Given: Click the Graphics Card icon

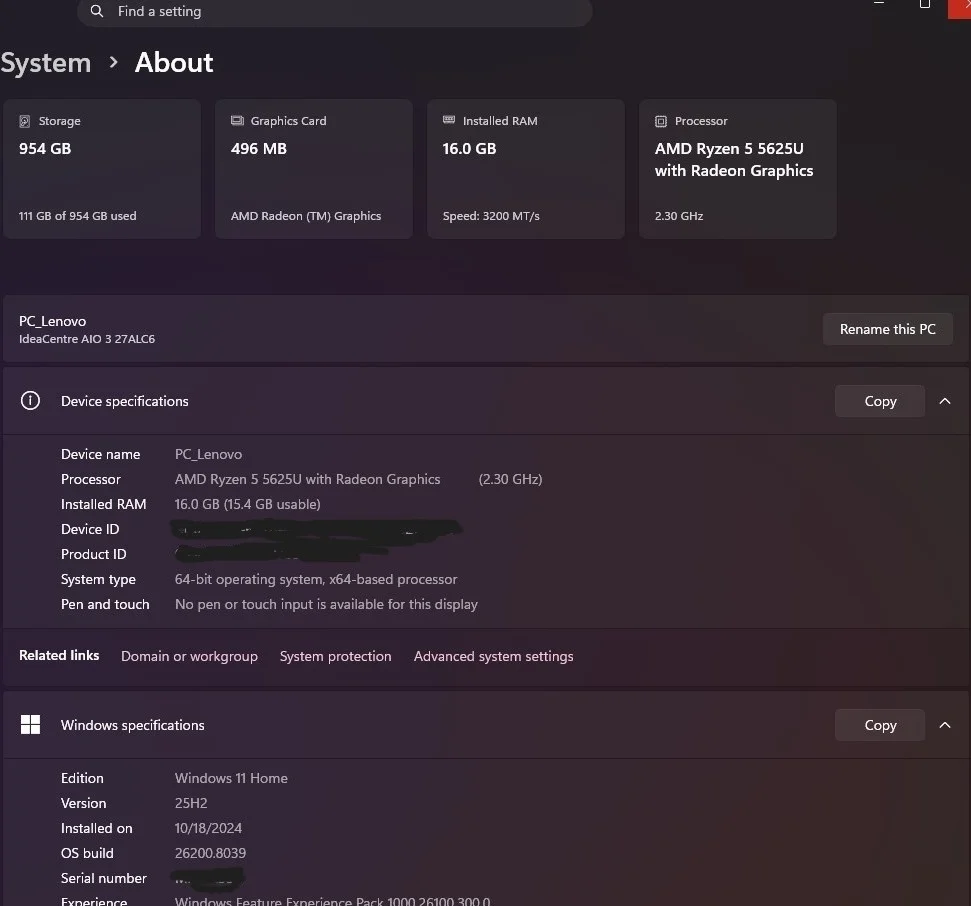Looking at the screenshot, I should 237,121.
